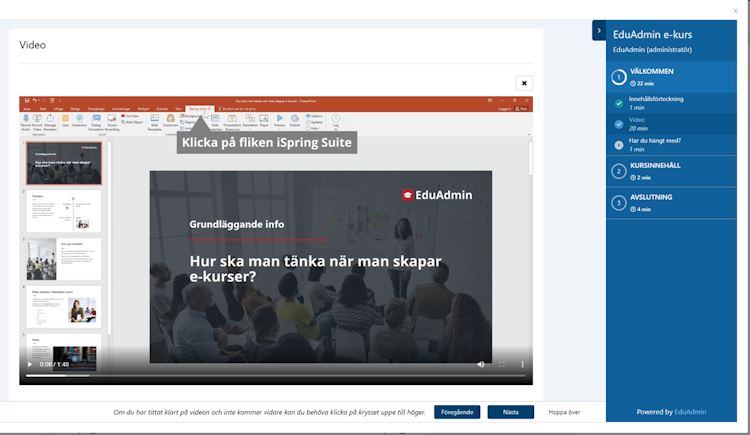
Task: Click the blue checkmark beside Video
Action: pos(618,124)
